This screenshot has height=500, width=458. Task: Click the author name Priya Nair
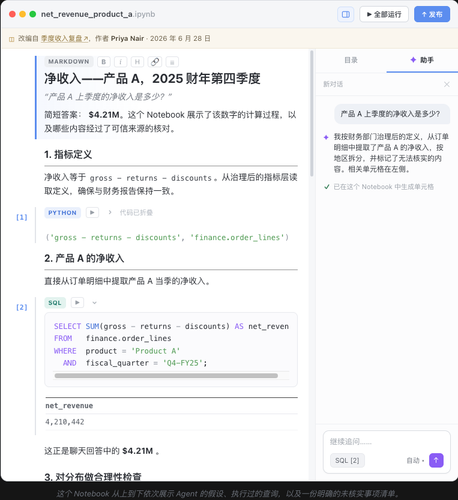coord(127,39)
